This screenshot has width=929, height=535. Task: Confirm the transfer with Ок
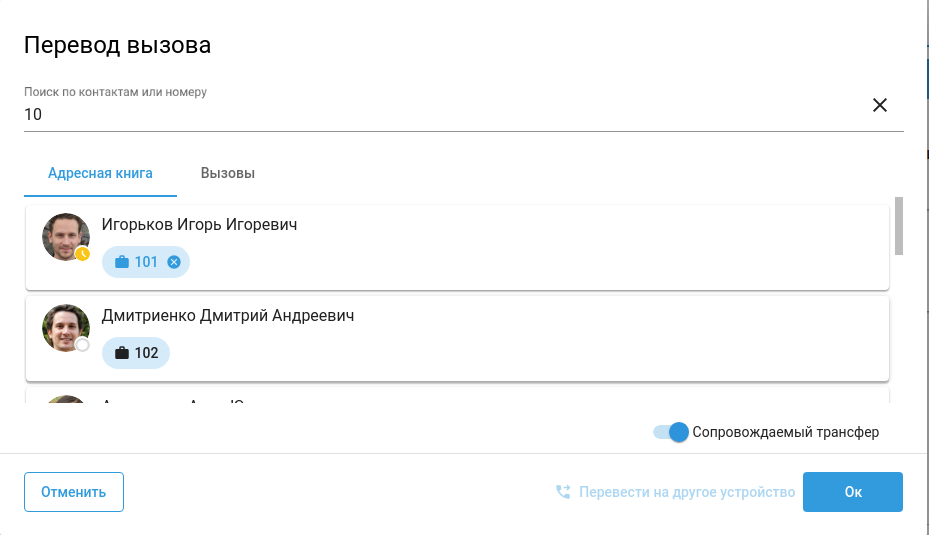[x=852, y=492]
